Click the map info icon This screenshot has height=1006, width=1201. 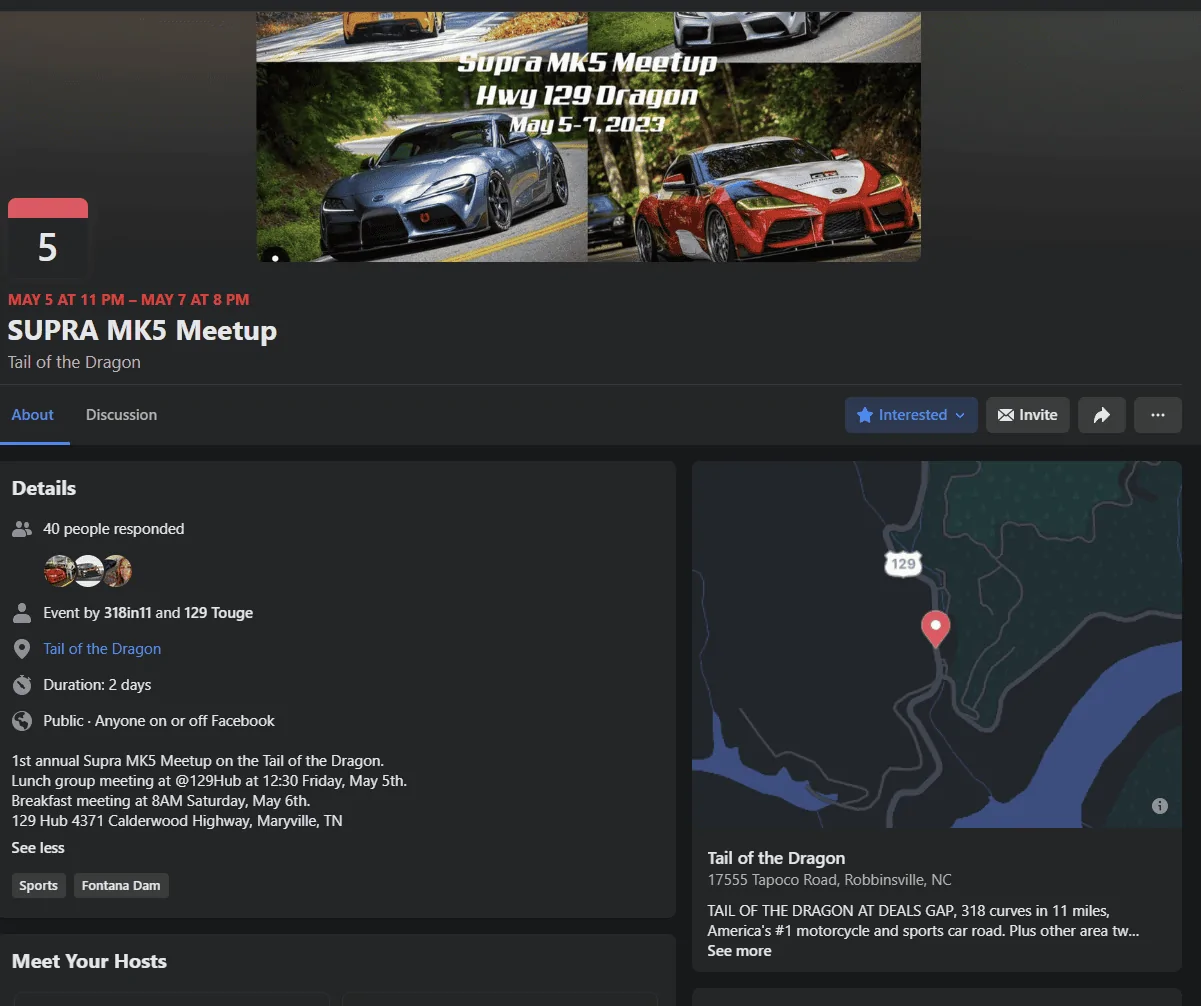(x=1160, y=806)
